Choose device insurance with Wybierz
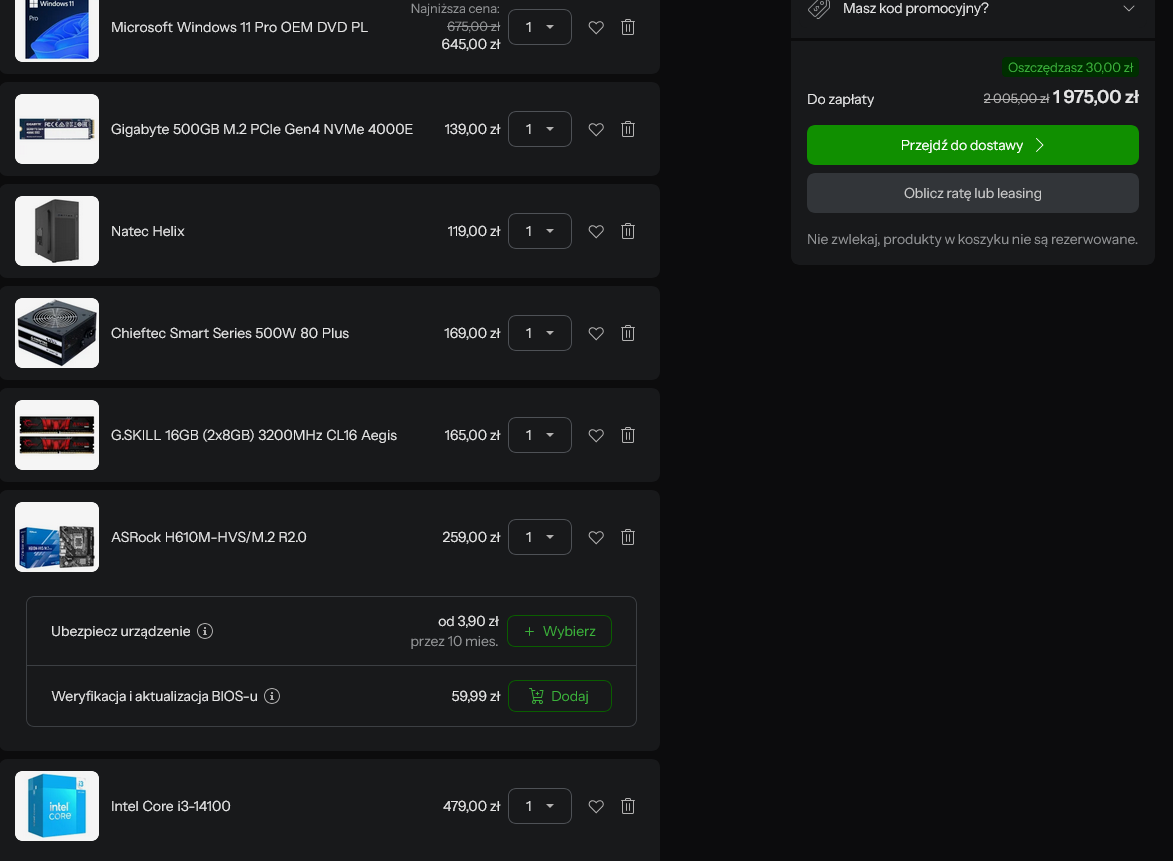The image size is (1173, 861). [560, 631]
